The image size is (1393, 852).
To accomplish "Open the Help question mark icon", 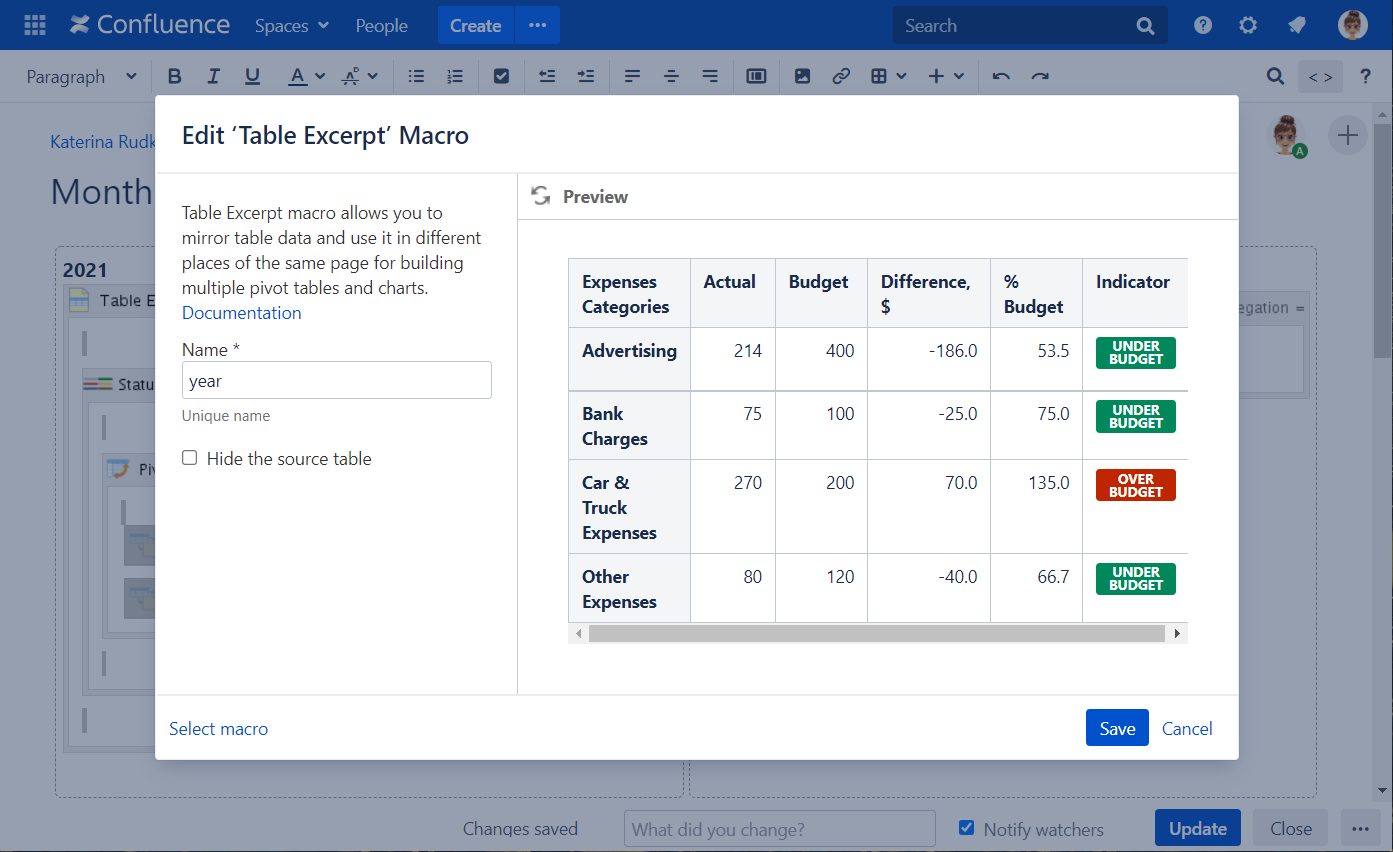I will click(1203, 26).
